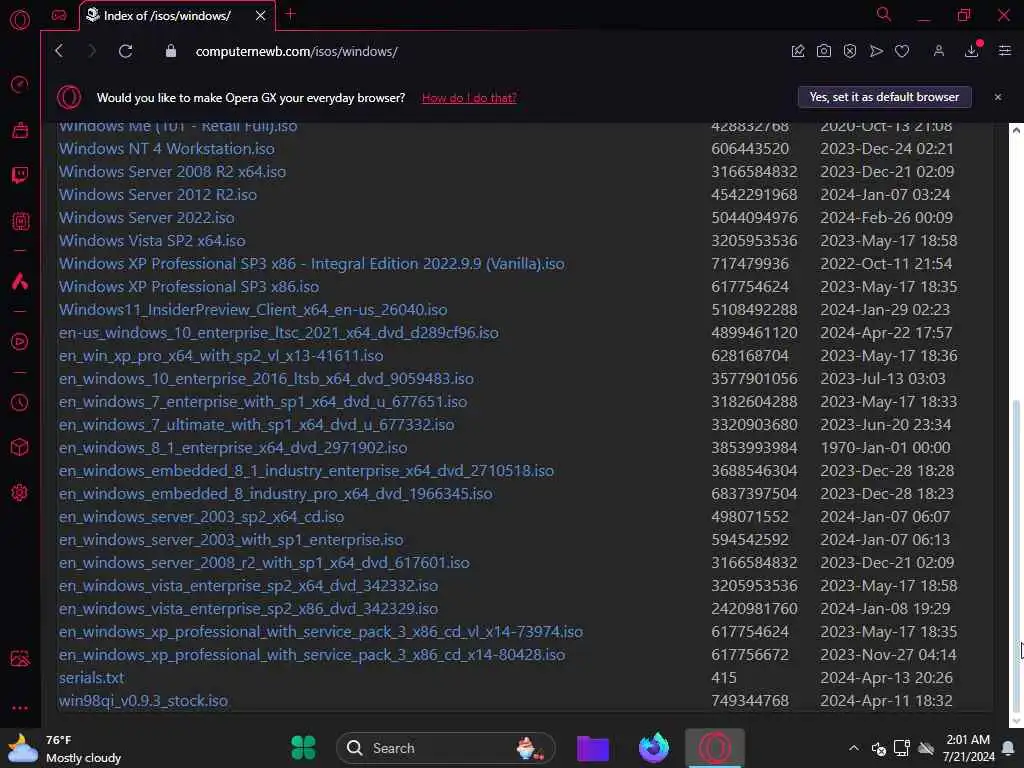Open the edit/share page icon in address bar
The width and height of the screenshot is (1024, 768).
(797, 51)
